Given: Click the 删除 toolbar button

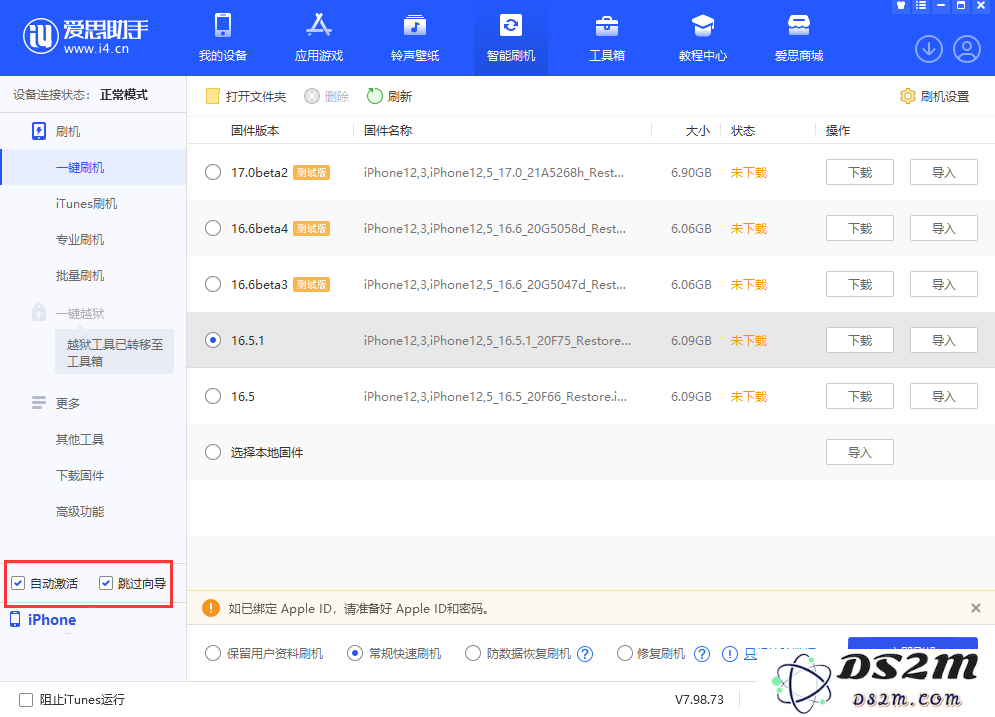Looking at the screenshot, I should (x=327, y=96).
